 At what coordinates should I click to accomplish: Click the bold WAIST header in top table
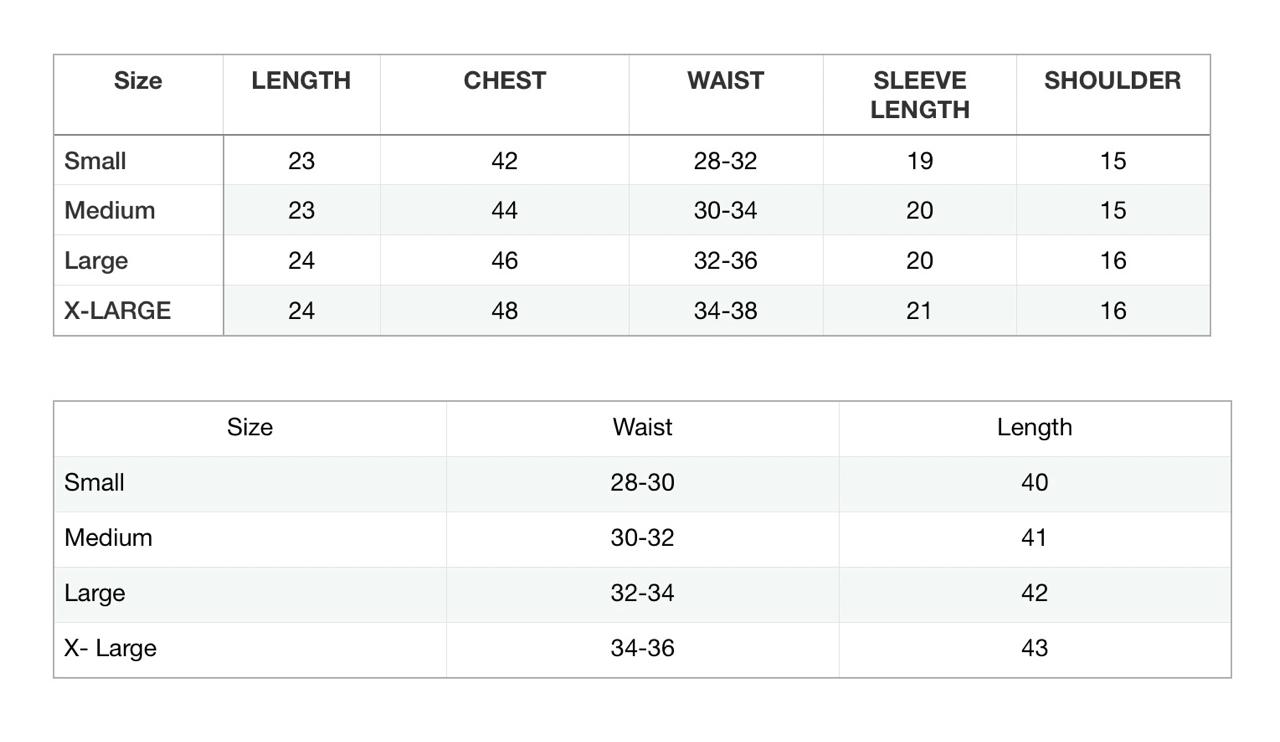click(725, 81)
